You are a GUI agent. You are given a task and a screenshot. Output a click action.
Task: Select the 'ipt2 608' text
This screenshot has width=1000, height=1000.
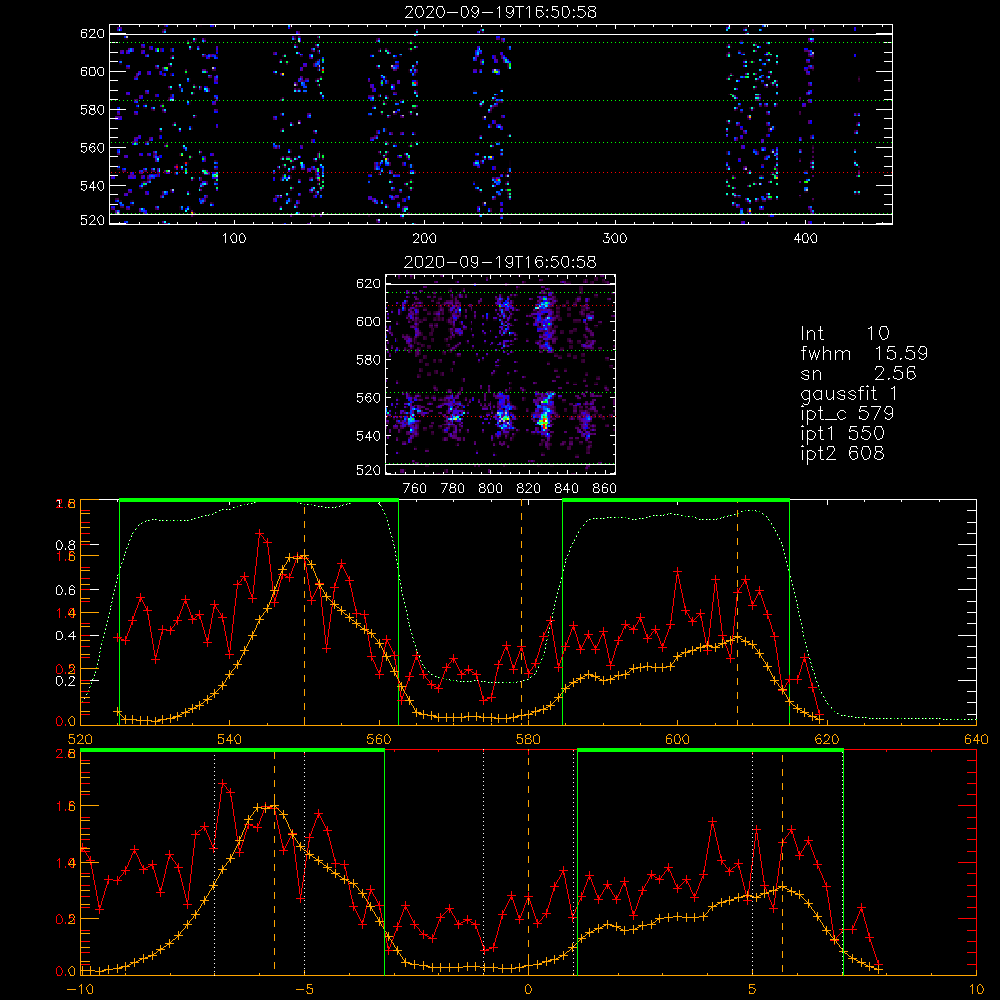842,453
